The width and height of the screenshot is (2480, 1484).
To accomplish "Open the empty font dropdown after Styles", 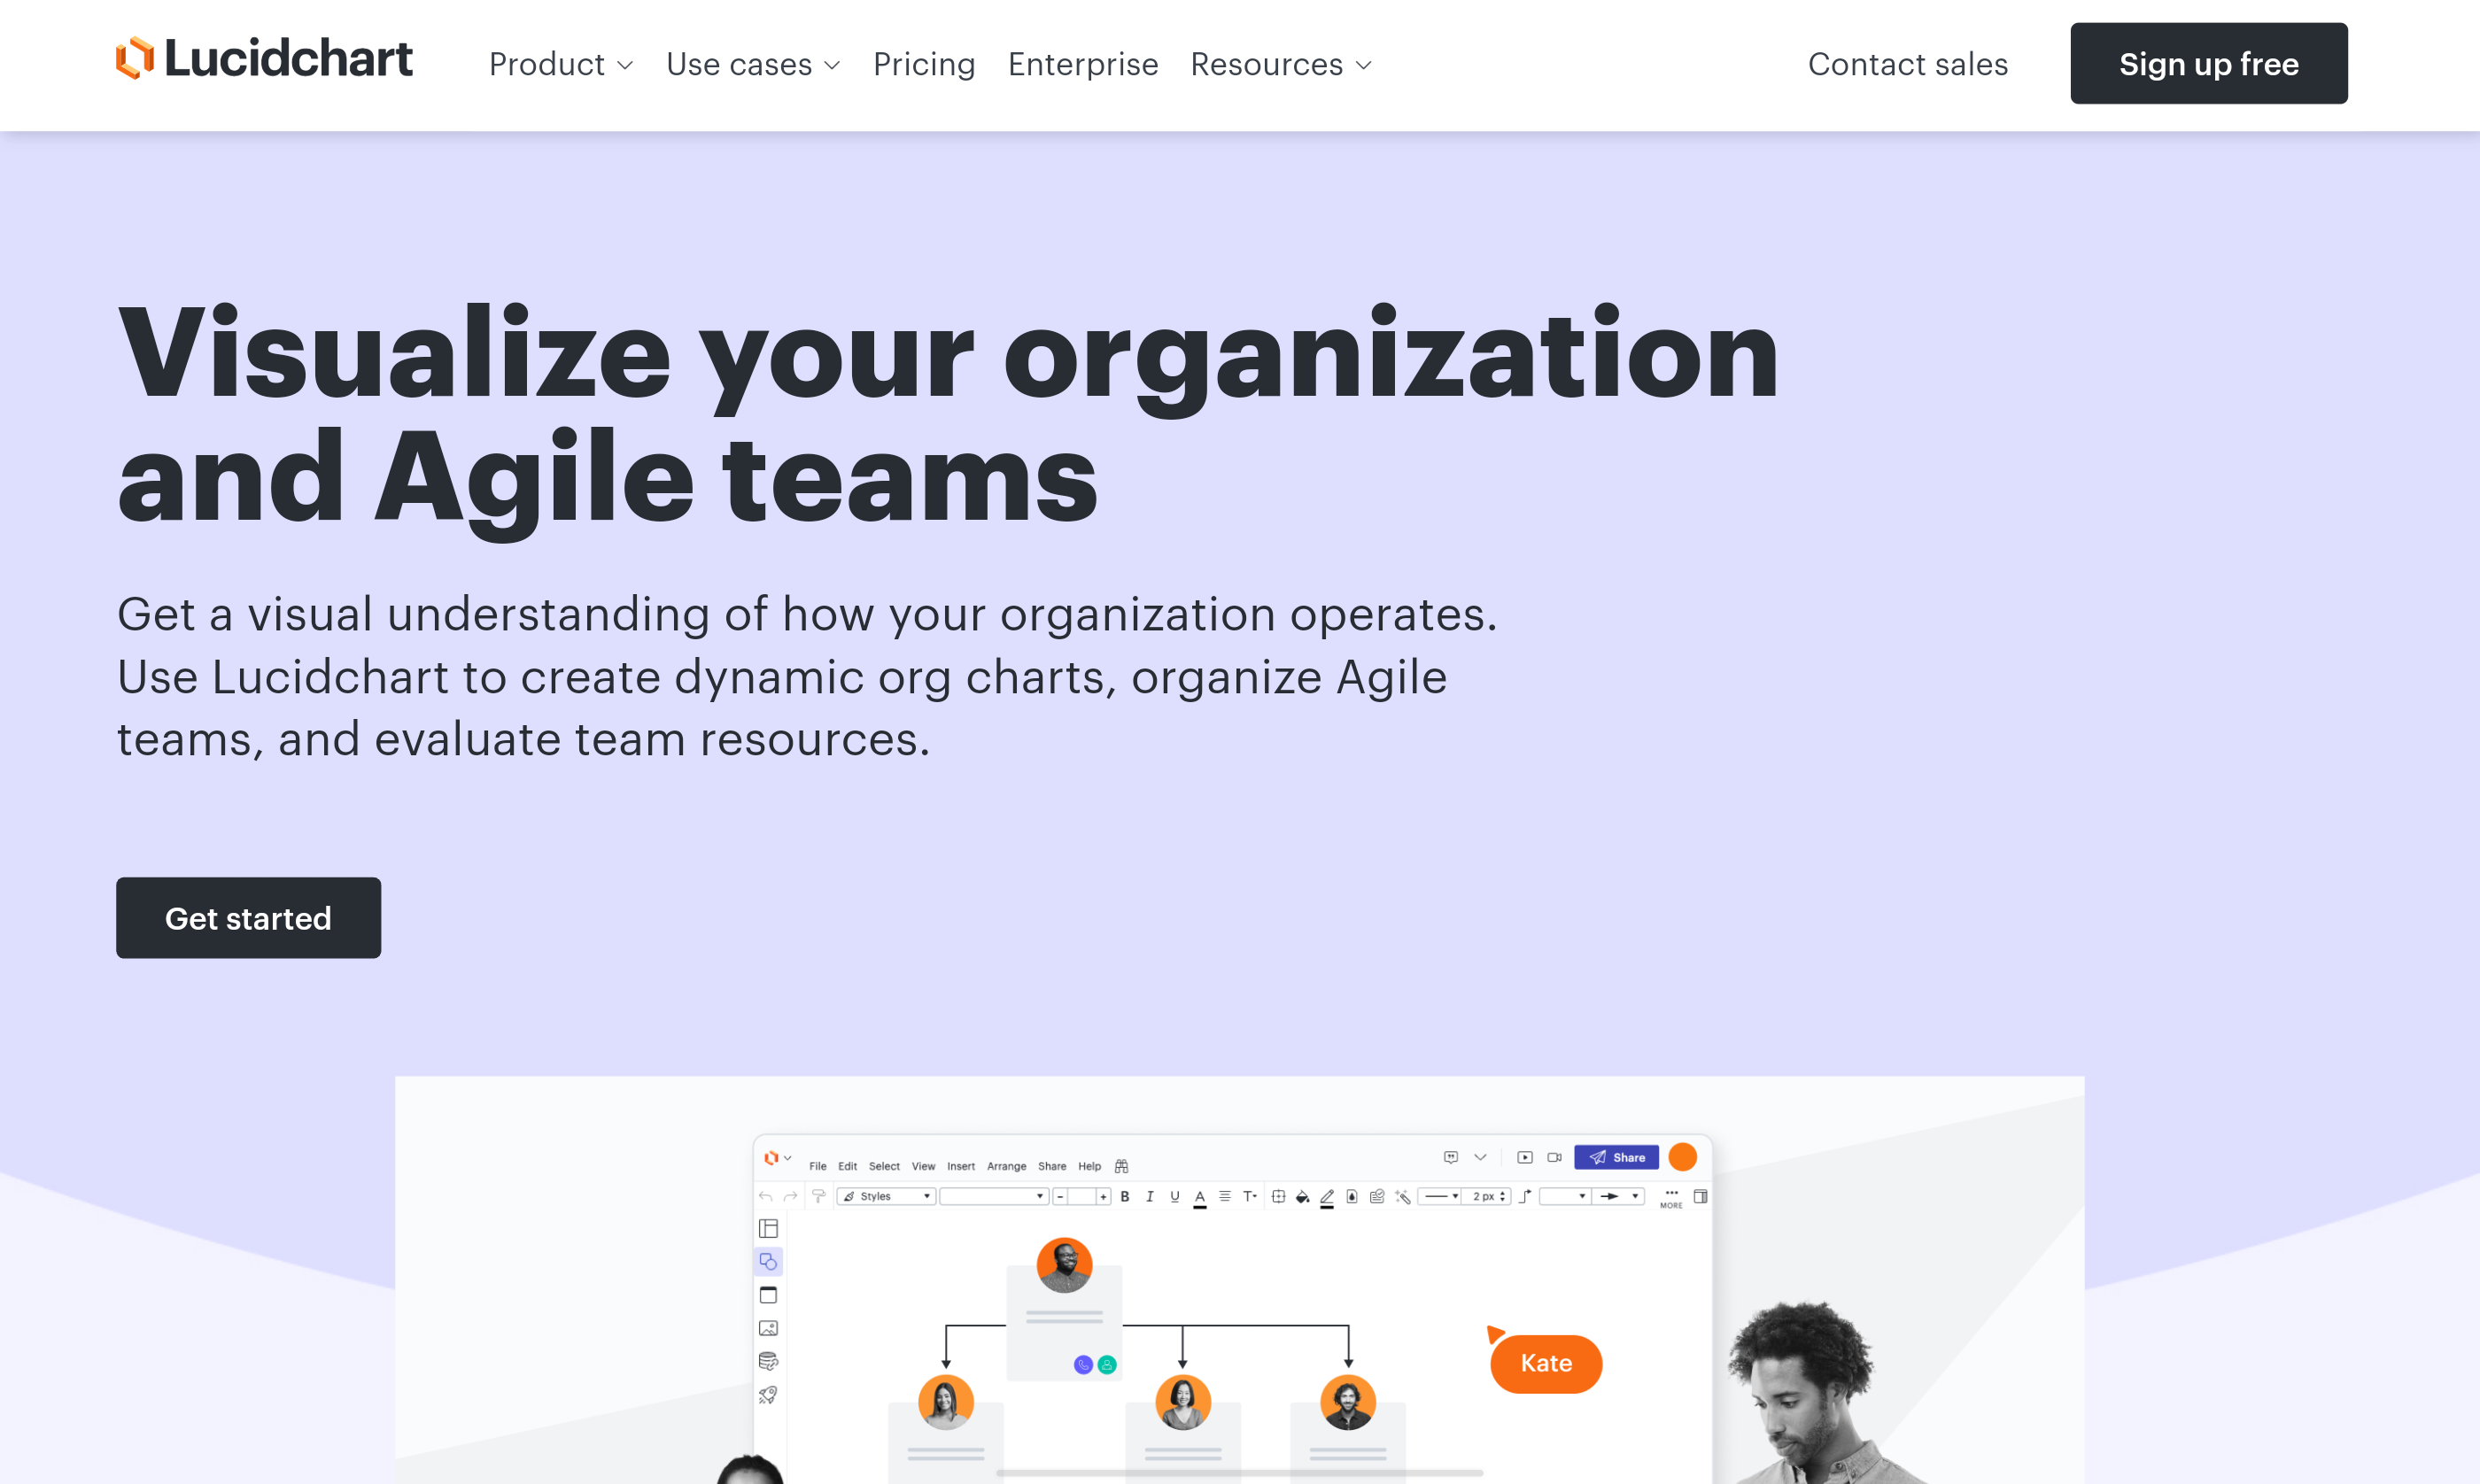I will tap(994, 1197).
